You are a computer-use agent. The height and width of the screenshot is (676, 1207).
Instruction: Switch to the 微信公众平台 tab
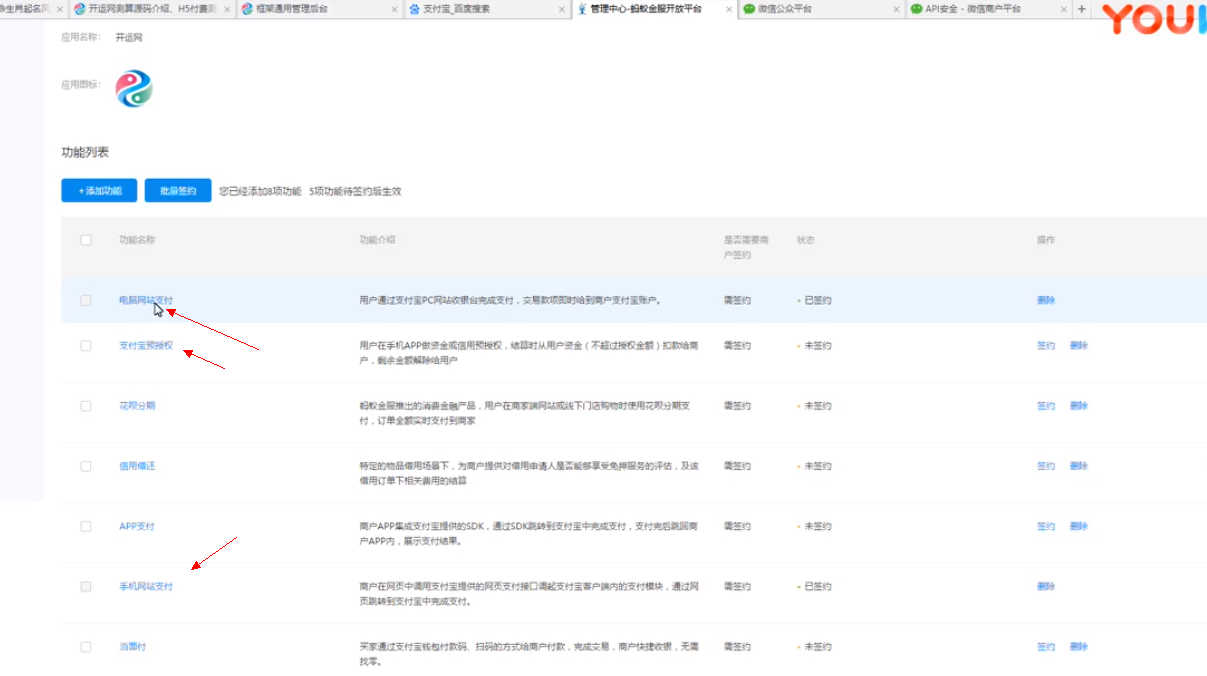822,9
